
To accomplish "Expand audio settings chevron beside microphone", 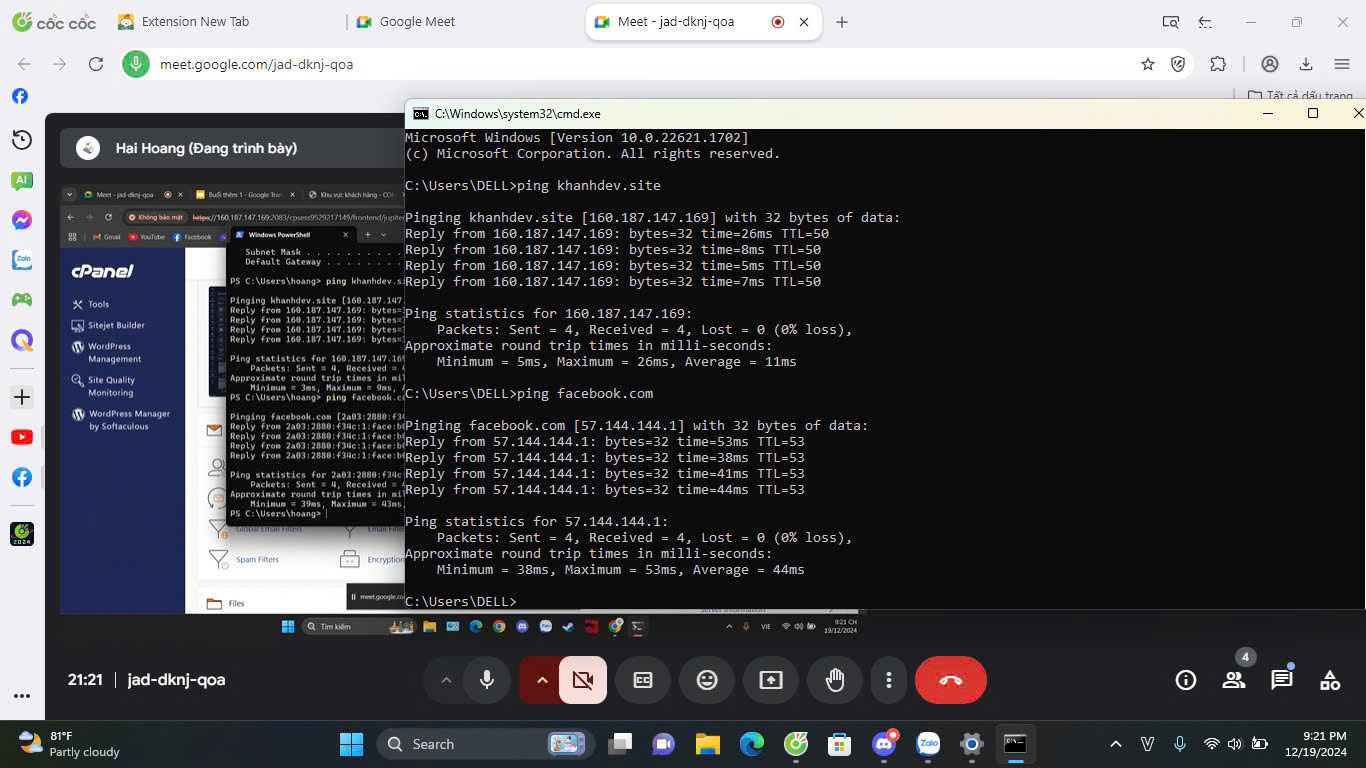I will (446, 680).
